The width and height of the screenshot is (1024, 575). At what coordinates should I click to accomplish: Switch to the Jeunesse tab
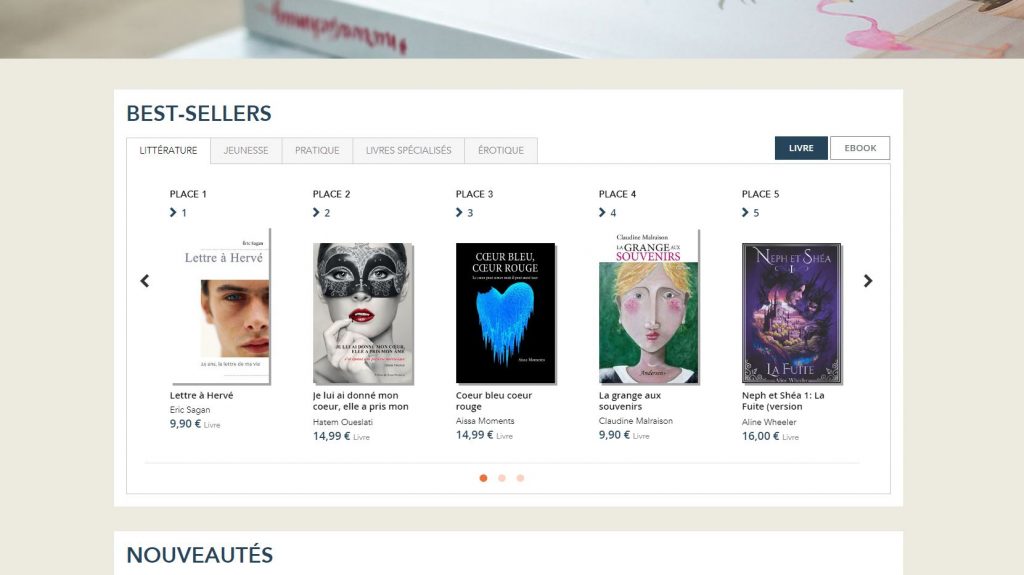point(246,150)
